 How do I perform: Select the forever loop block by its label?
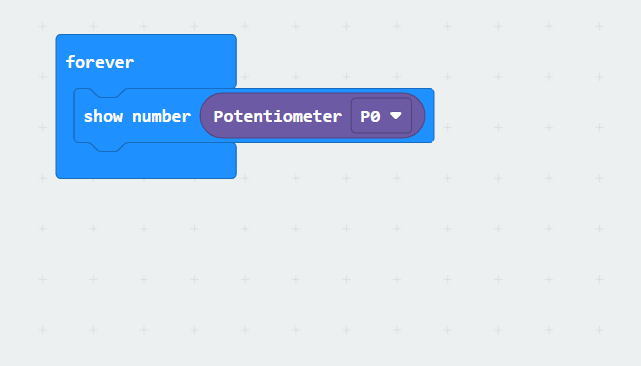[x=100, y=63]
